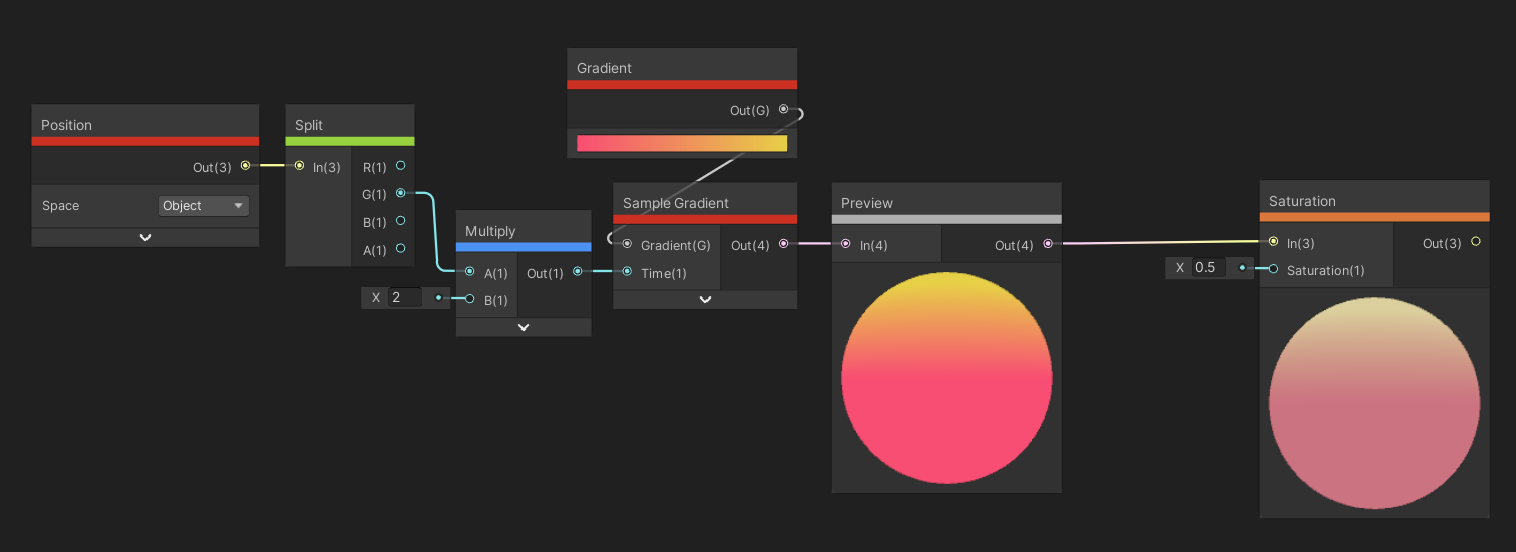
Task: Open the Space dropdown set to Object
Action: click(x=204, y=206)
